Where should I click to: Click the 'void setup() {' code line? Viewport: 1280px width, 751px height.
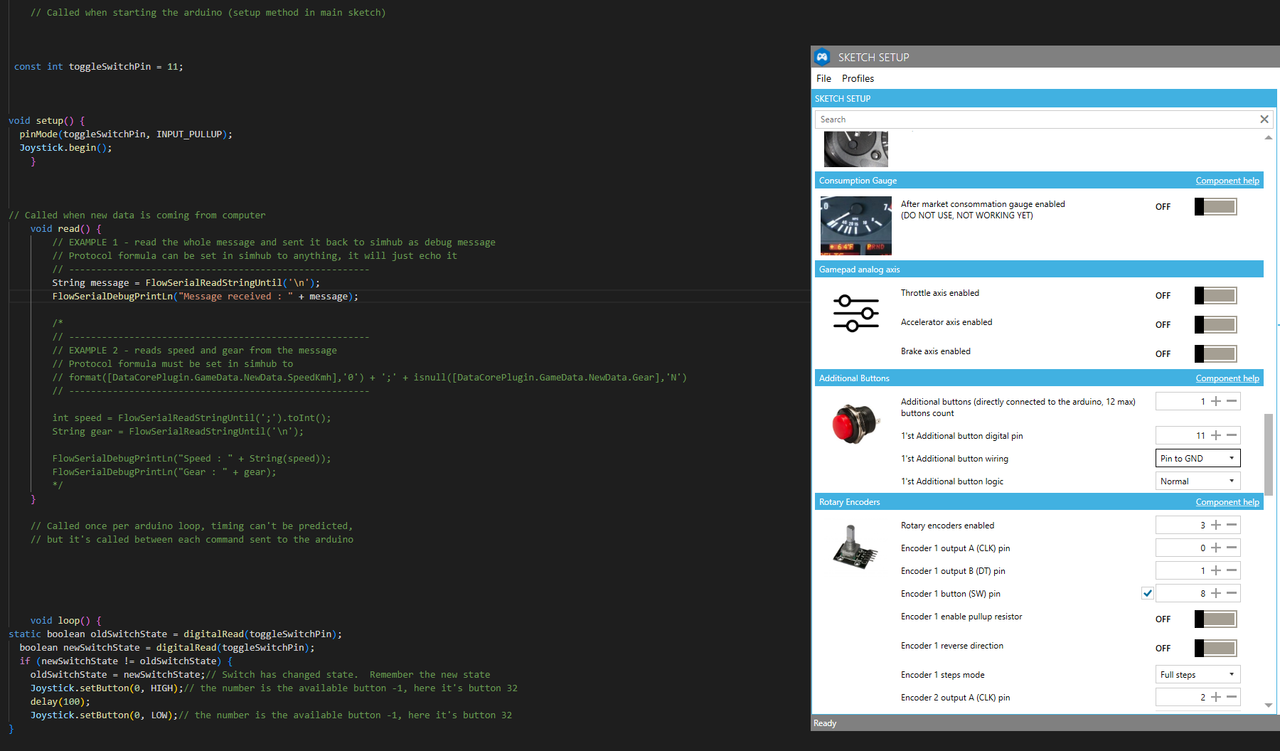coord(47,120)
